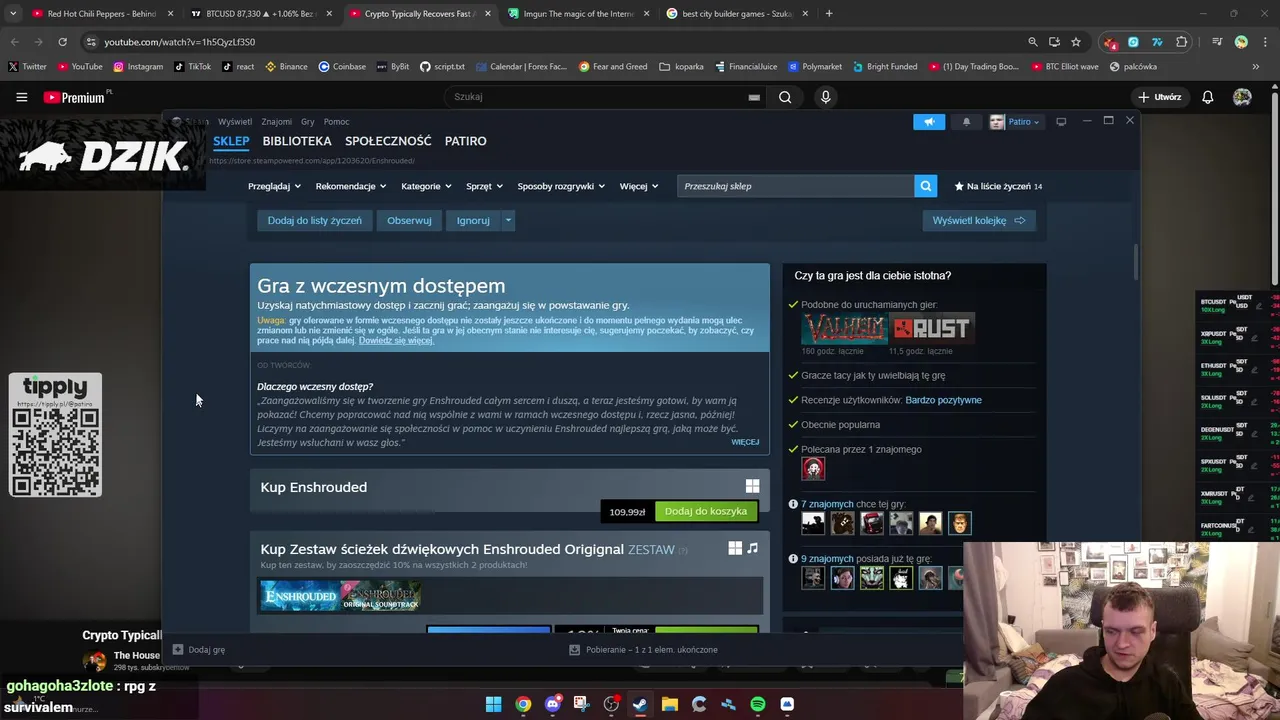This screenshot has width=1280, height=720.
Task: Open the Patiro account dropdown
Action: pos(1015,122)
